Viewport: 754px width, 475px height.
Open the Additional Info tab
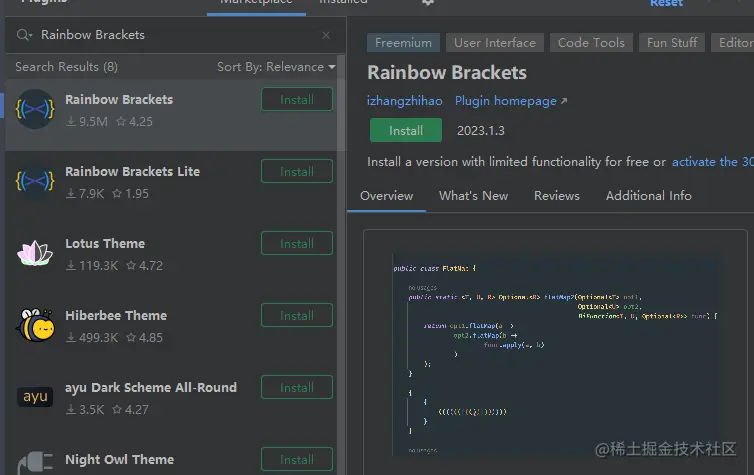coord(649,196)
